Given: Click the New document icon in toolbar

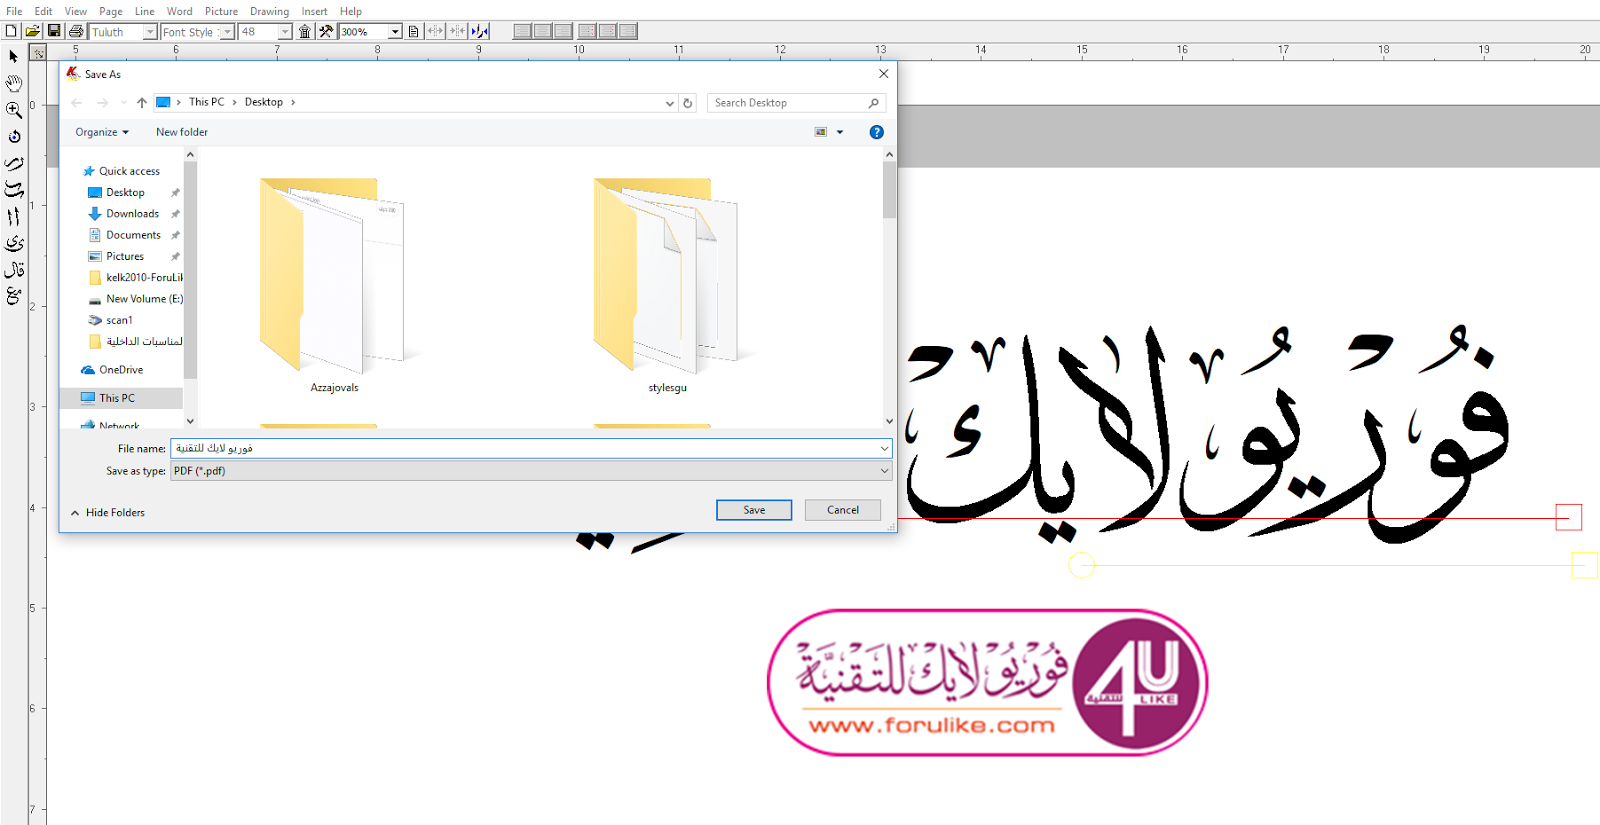Looking at the screenshot, I should click(11, 32).
